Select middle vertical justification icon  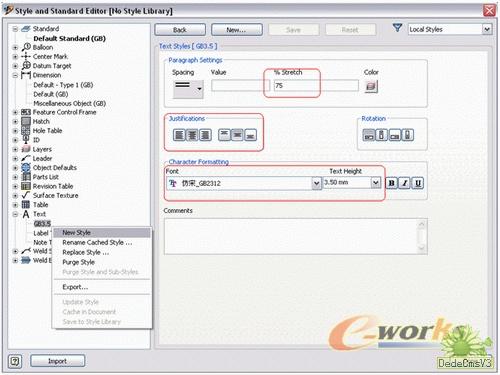click(x=237, y=135)
